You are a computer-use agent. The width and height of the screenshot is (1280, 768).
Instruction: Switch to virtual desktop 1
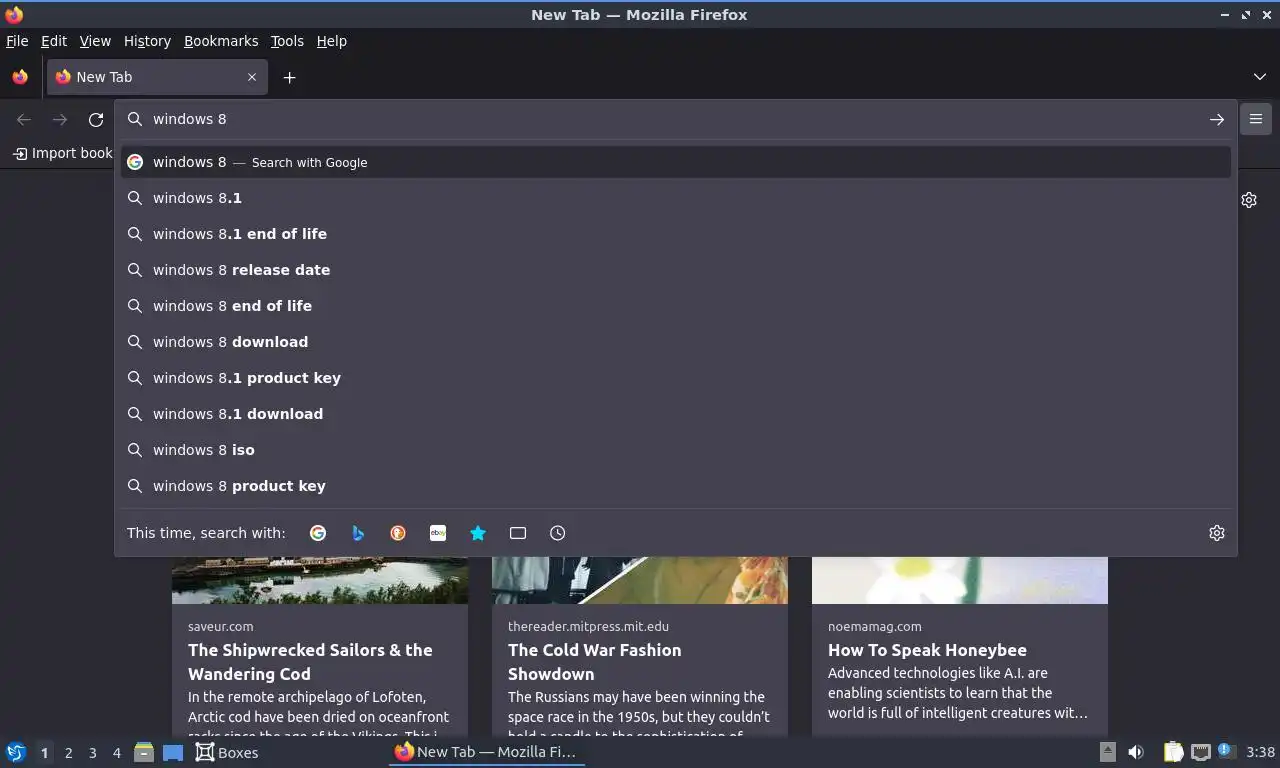coord(44,753)
